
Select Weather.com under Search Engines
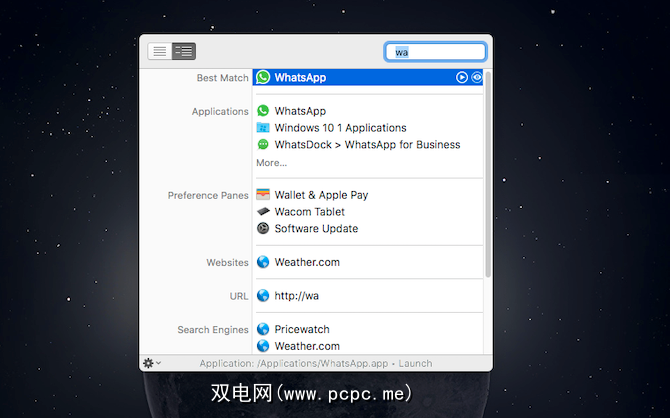pyautogui.click(x=307, y=346)
